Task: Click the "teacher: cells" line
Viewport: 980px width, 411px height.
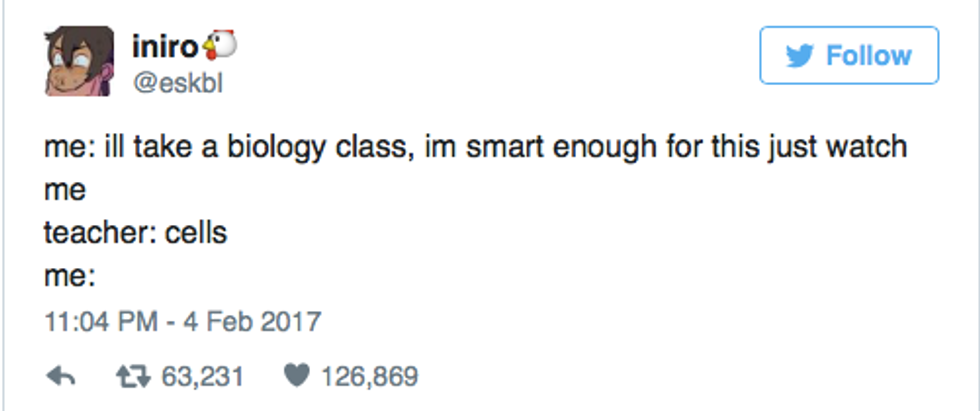Action: pos(135,233)
